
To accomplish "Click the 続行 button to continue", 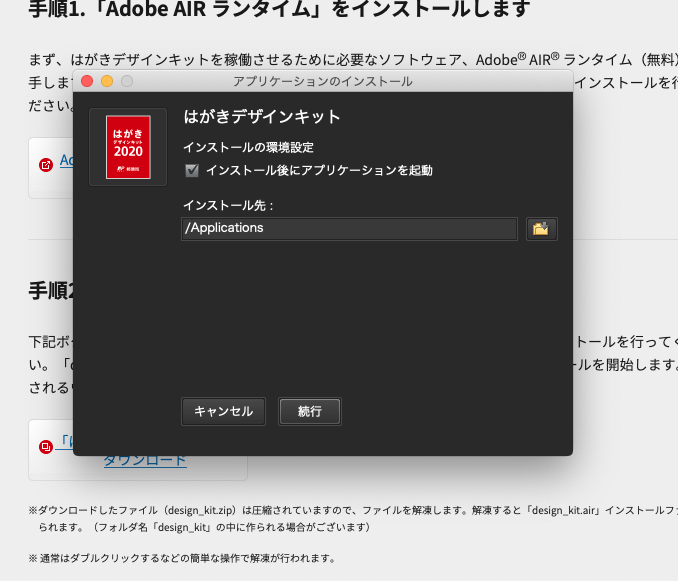I will click(310, 411).
